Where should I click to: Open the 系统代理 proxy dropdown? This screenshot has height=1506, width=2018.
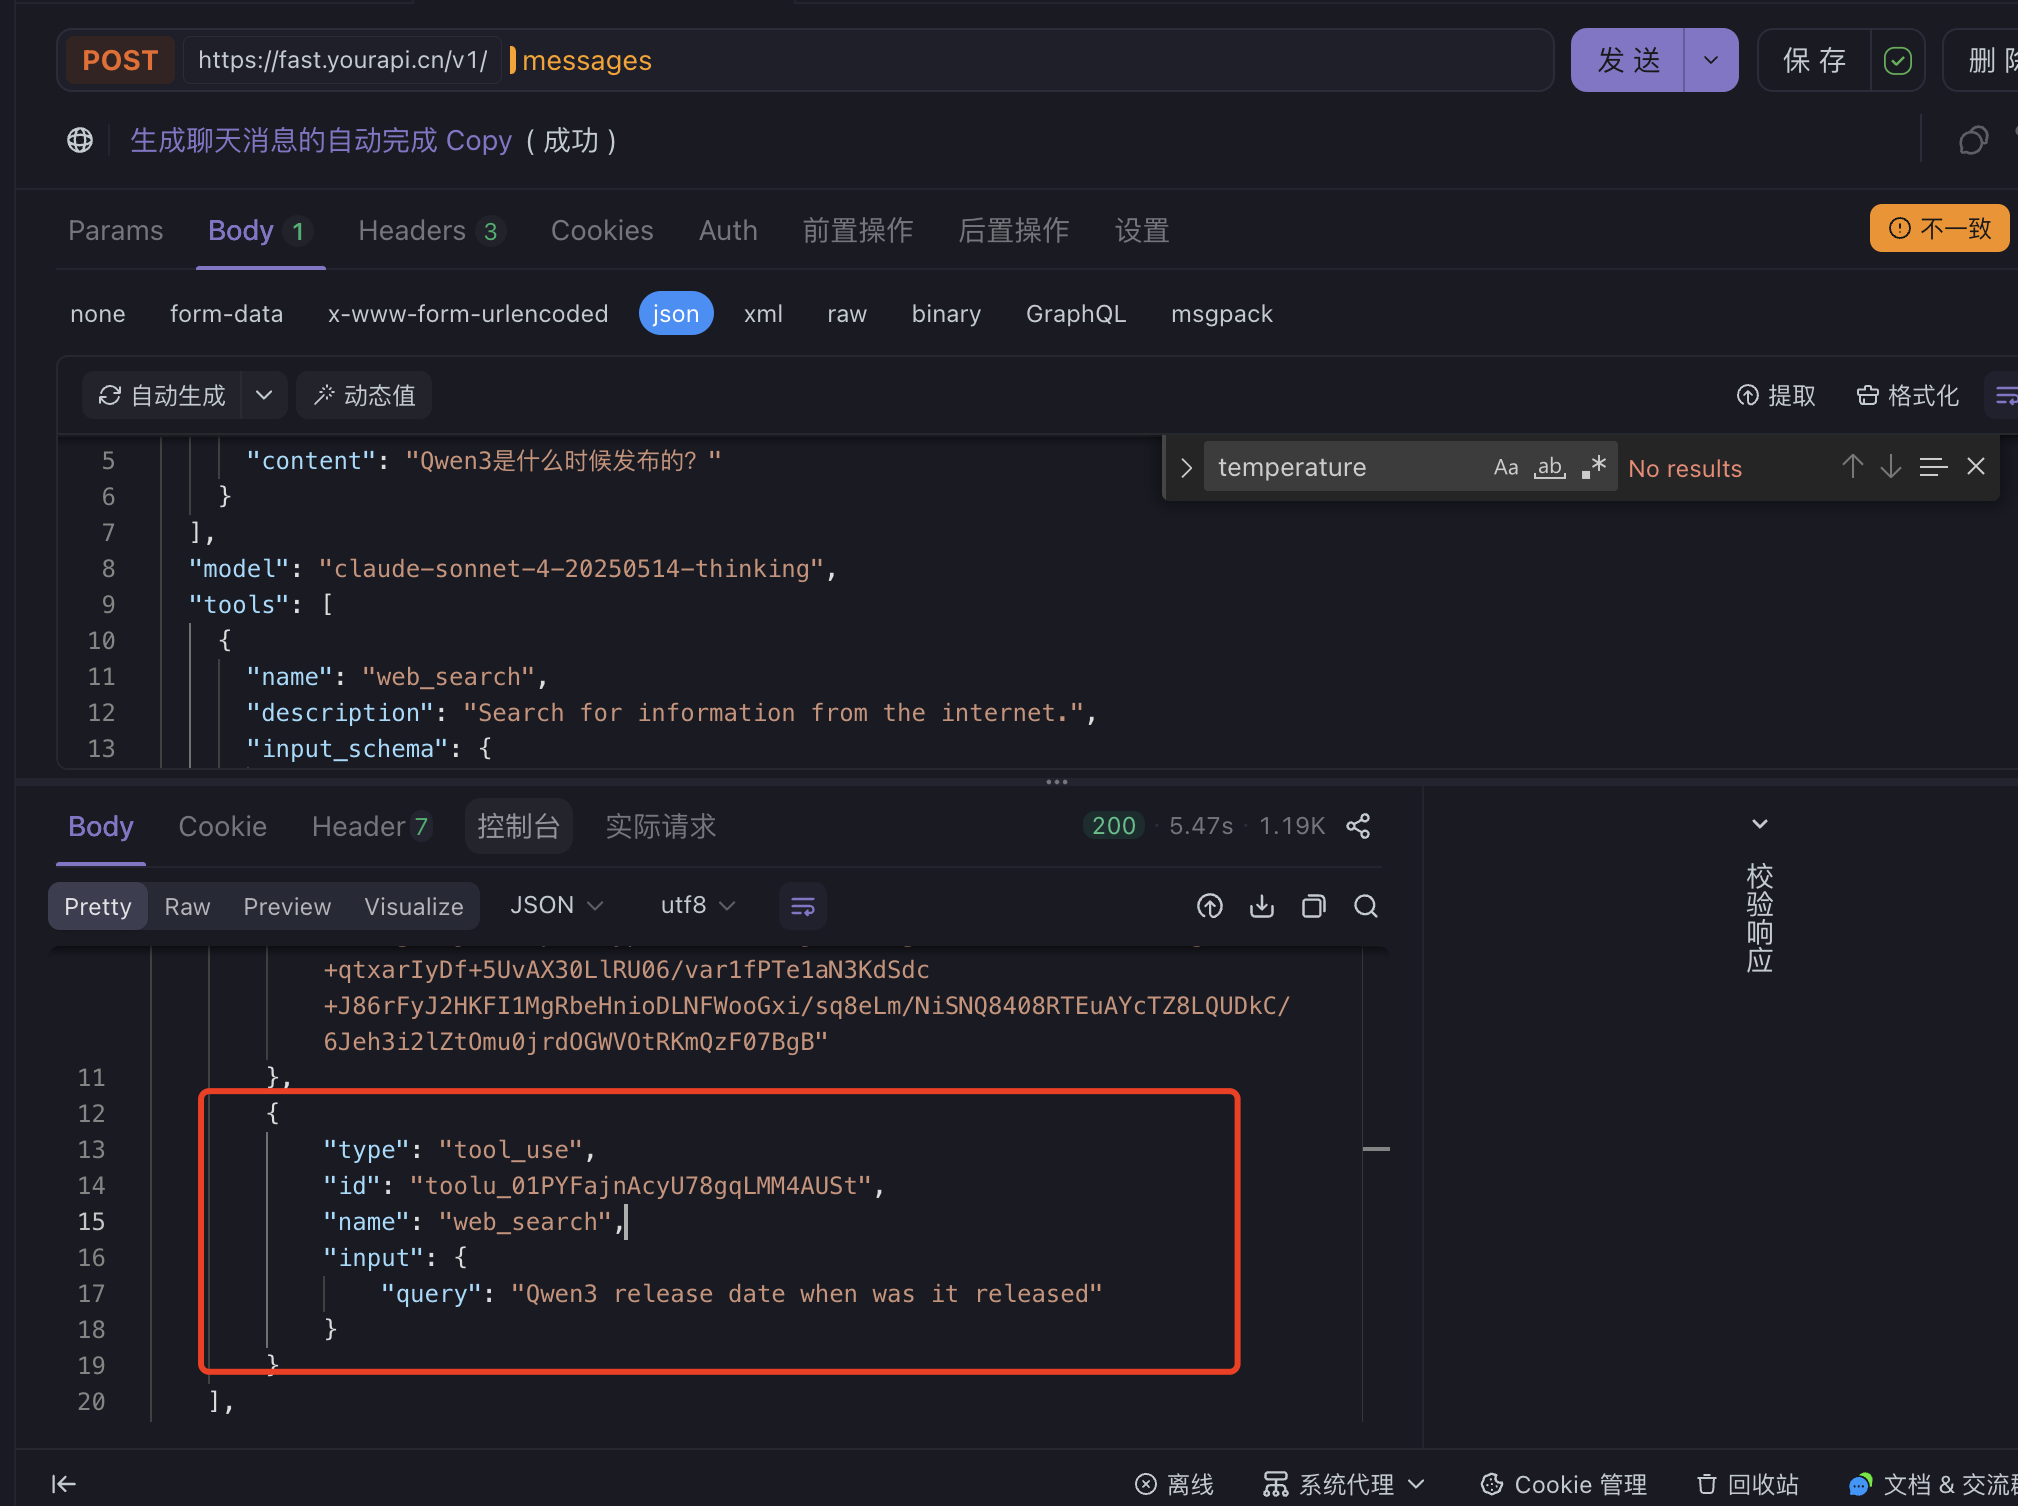click(x=1344, y=1485)
